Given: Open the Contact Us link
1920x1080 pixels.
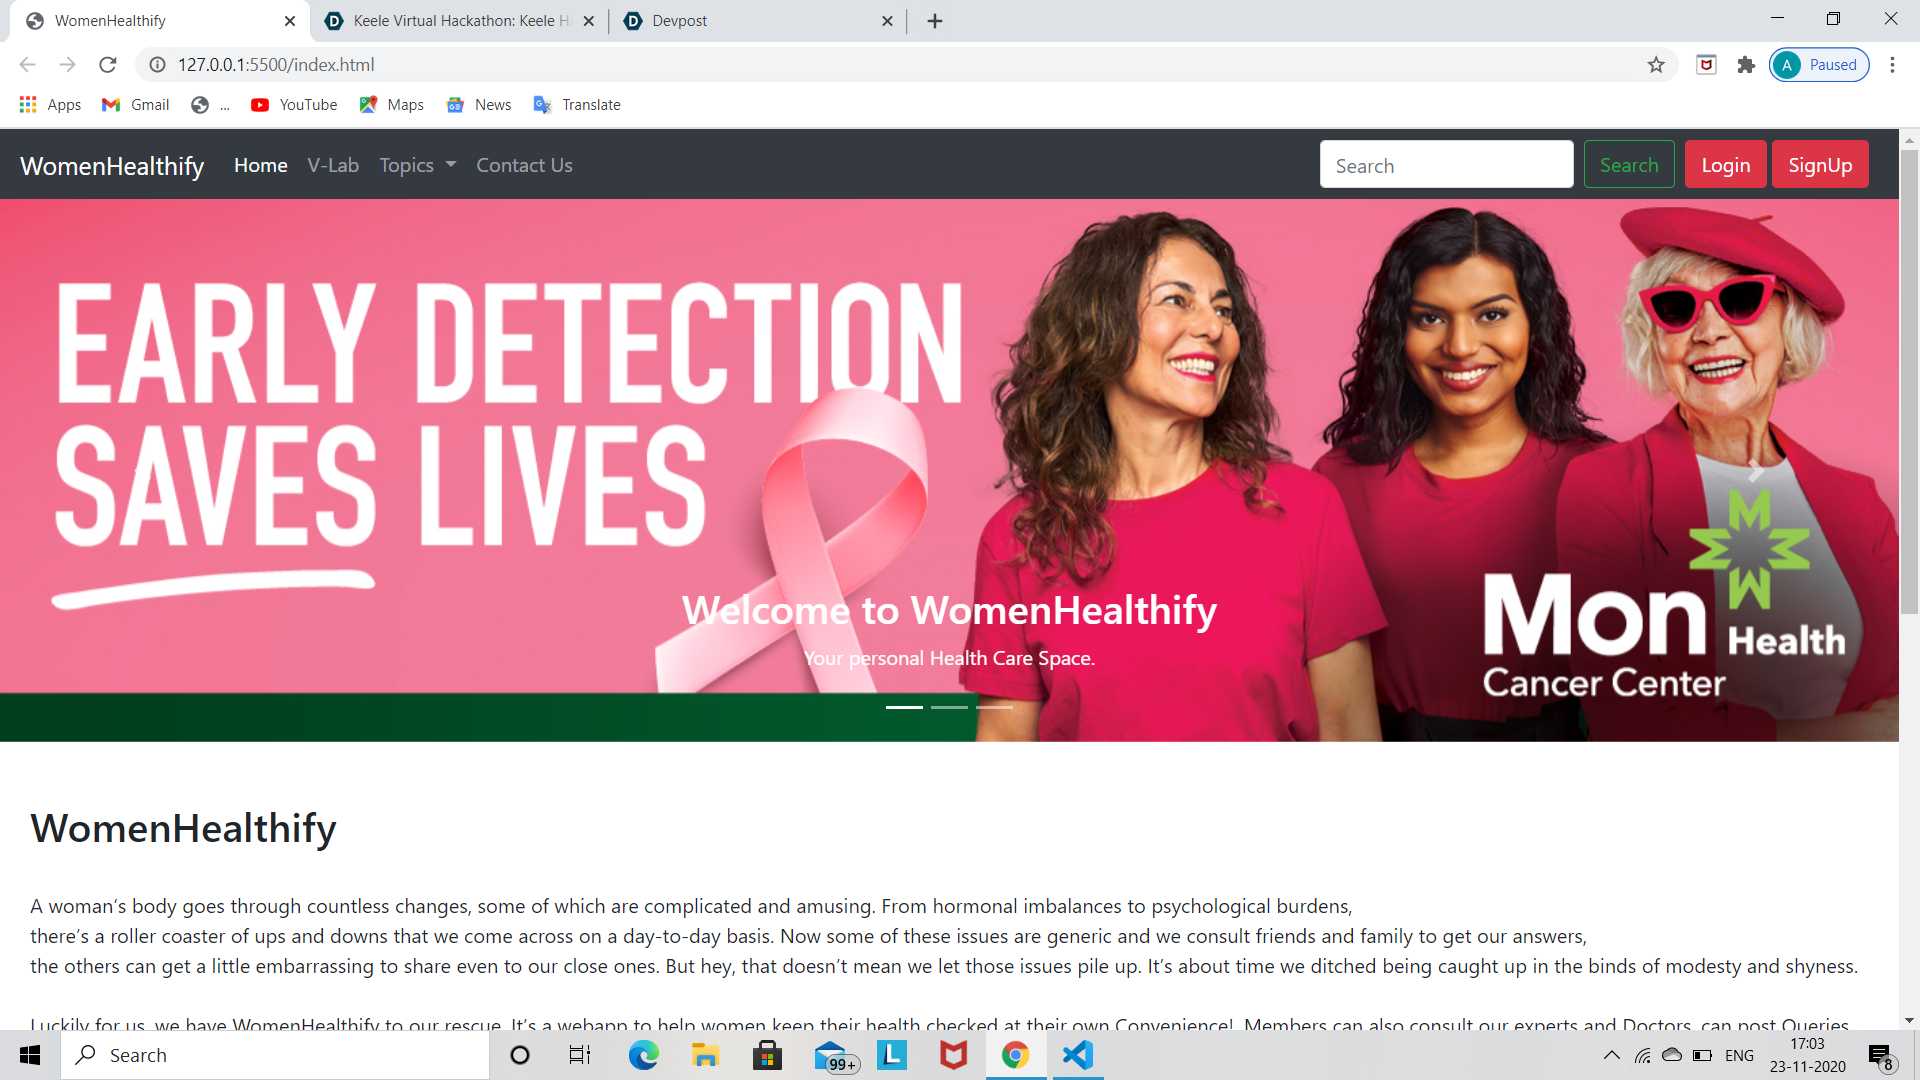Looking at the screenshot, I should coord(524,166).
